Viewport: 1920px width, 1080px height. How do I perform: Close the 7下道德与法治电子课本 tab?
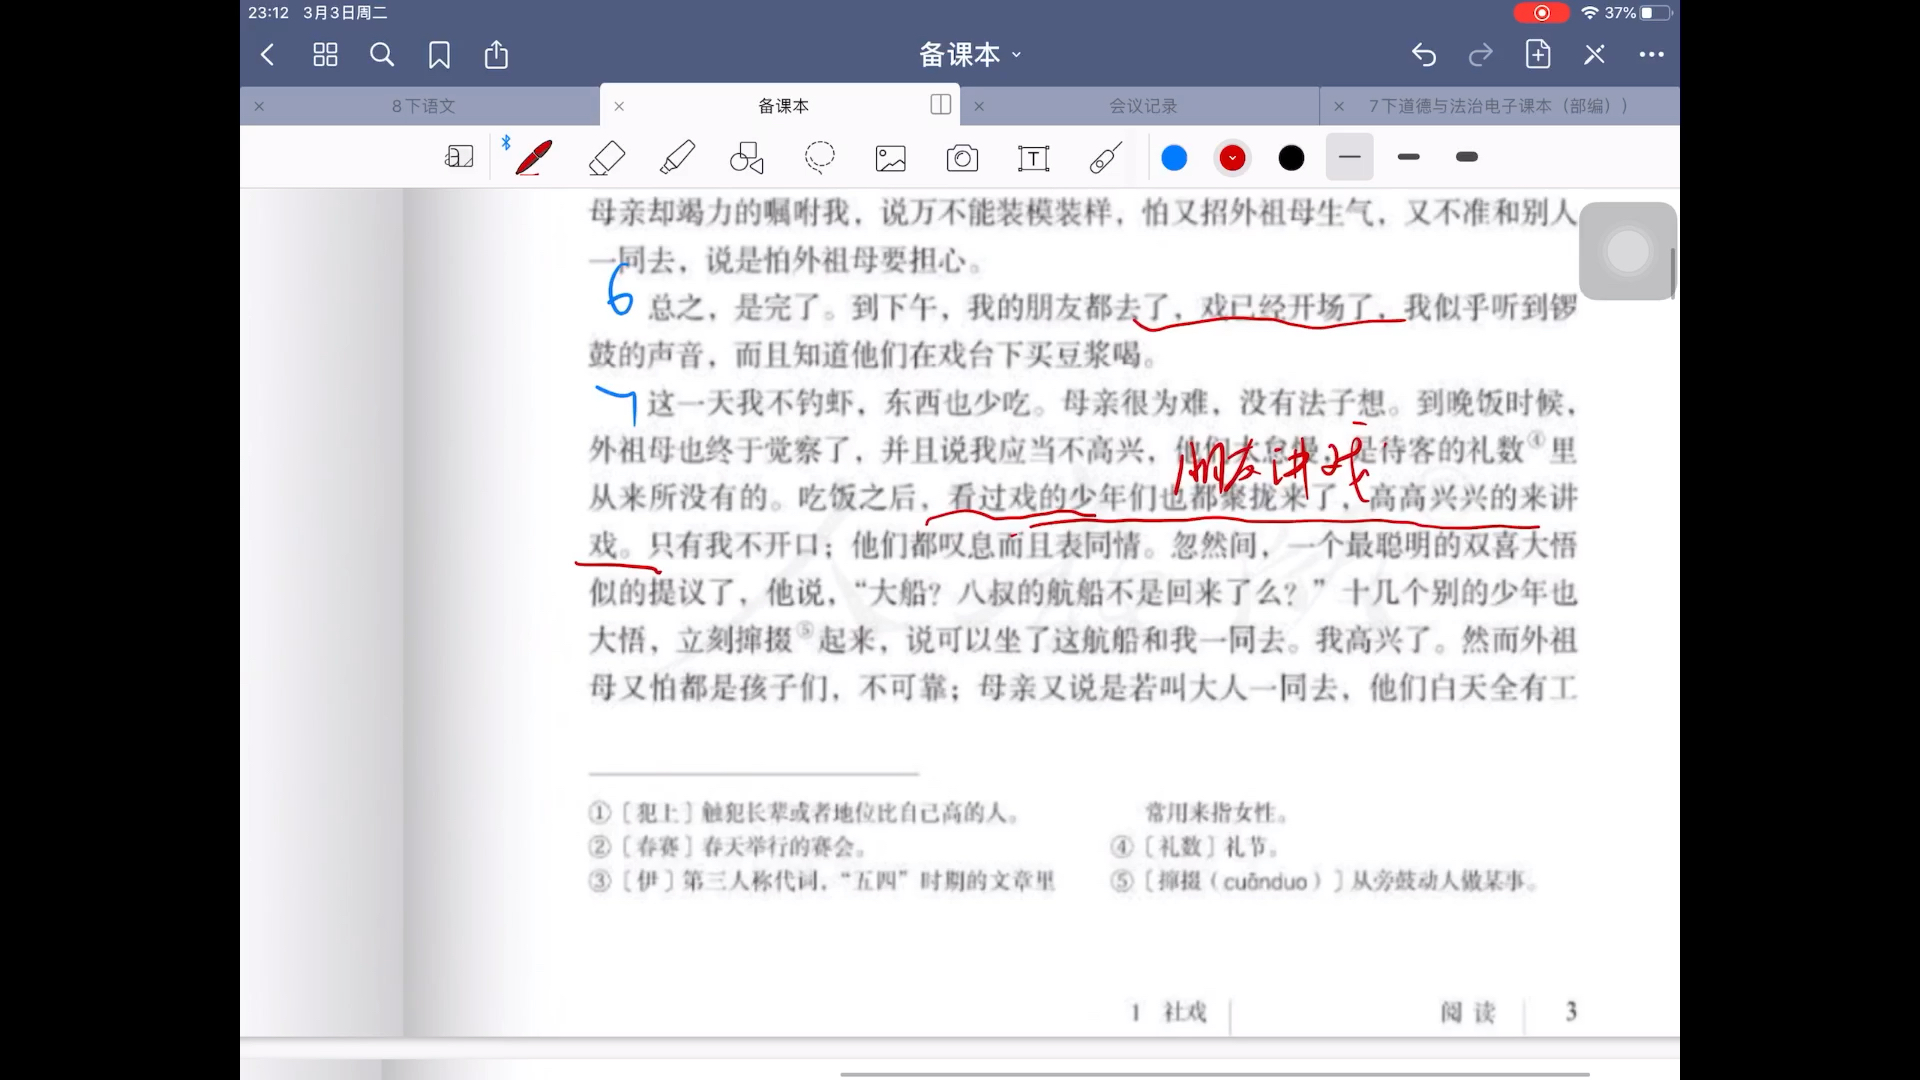[1339, 106]
